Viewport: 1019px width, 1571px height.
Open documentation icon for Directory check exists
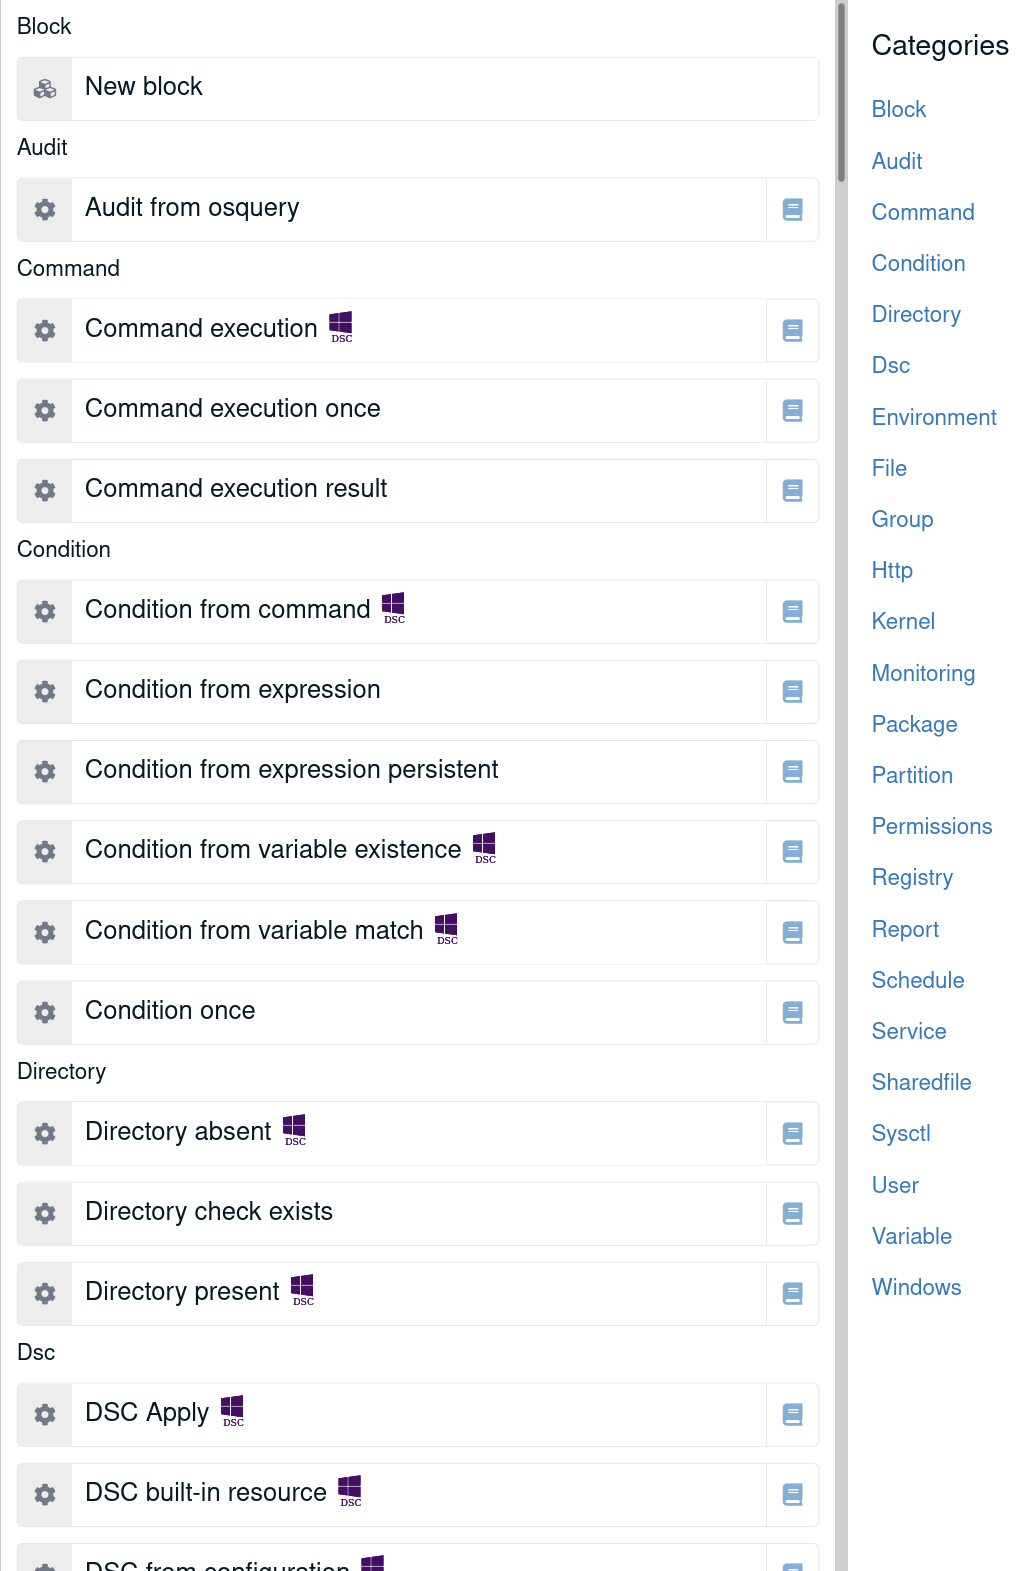tap(791, 1213)
